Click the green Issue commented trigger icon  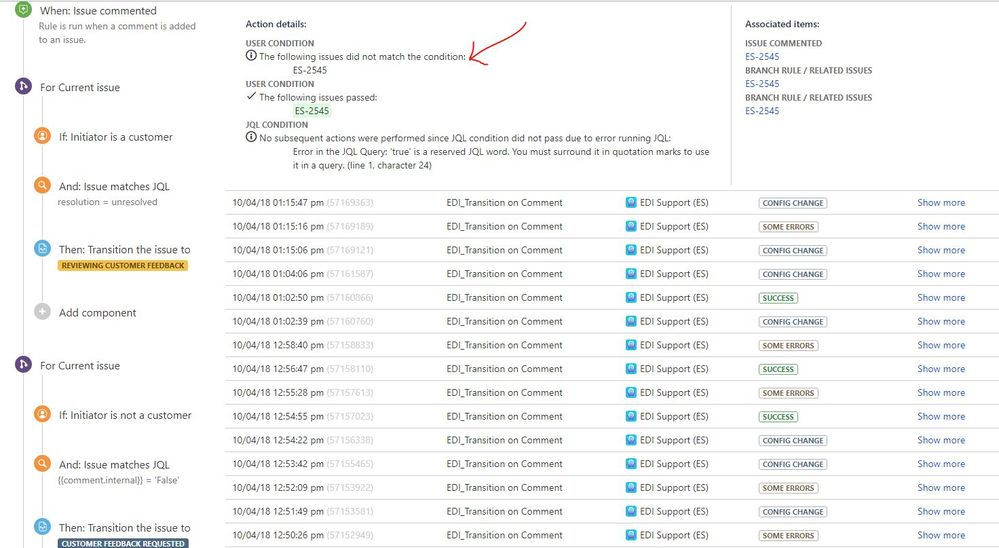pyautogui.click(x=23, y=10)
